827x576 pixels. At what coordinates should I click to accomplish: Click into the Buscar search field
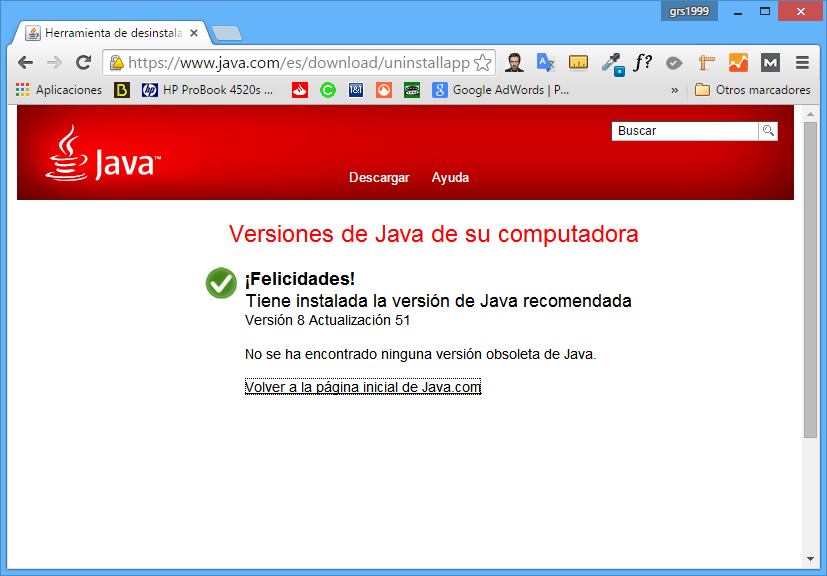[x=685, y=131]
